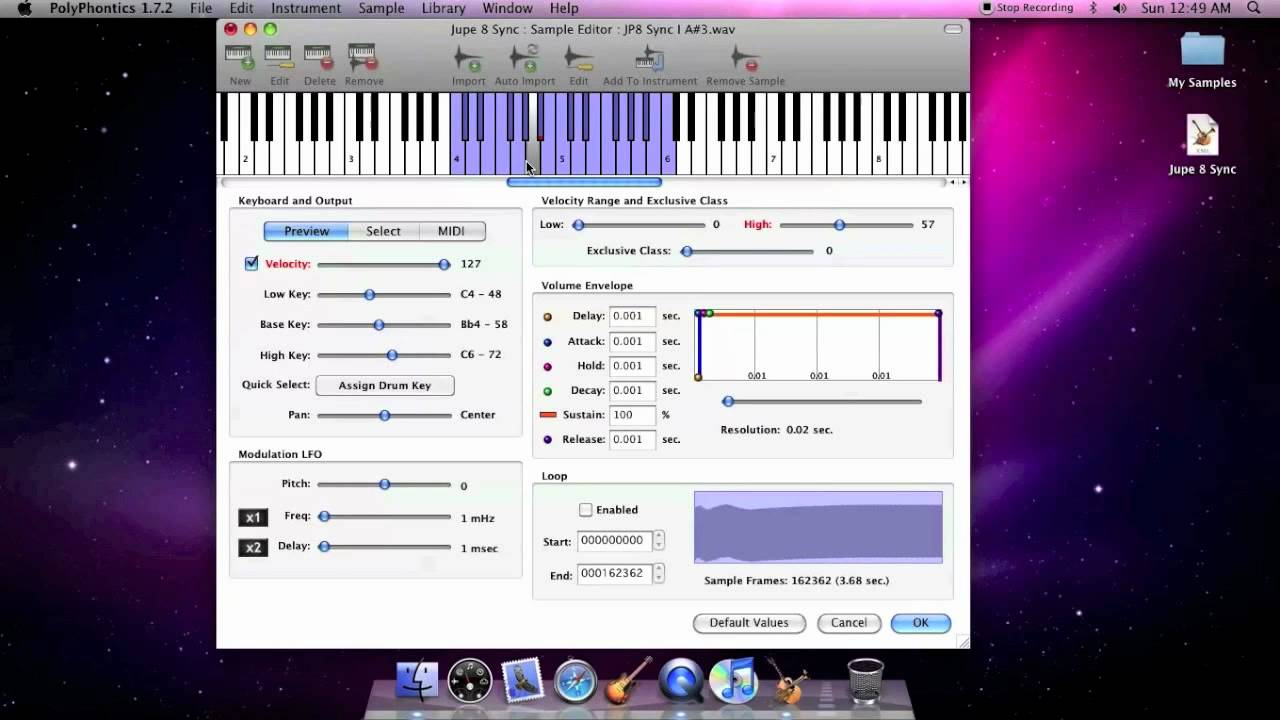Click the Base Key slider
The width and height of the screenshot is (1280, 720).
click(x=384, y=324)
